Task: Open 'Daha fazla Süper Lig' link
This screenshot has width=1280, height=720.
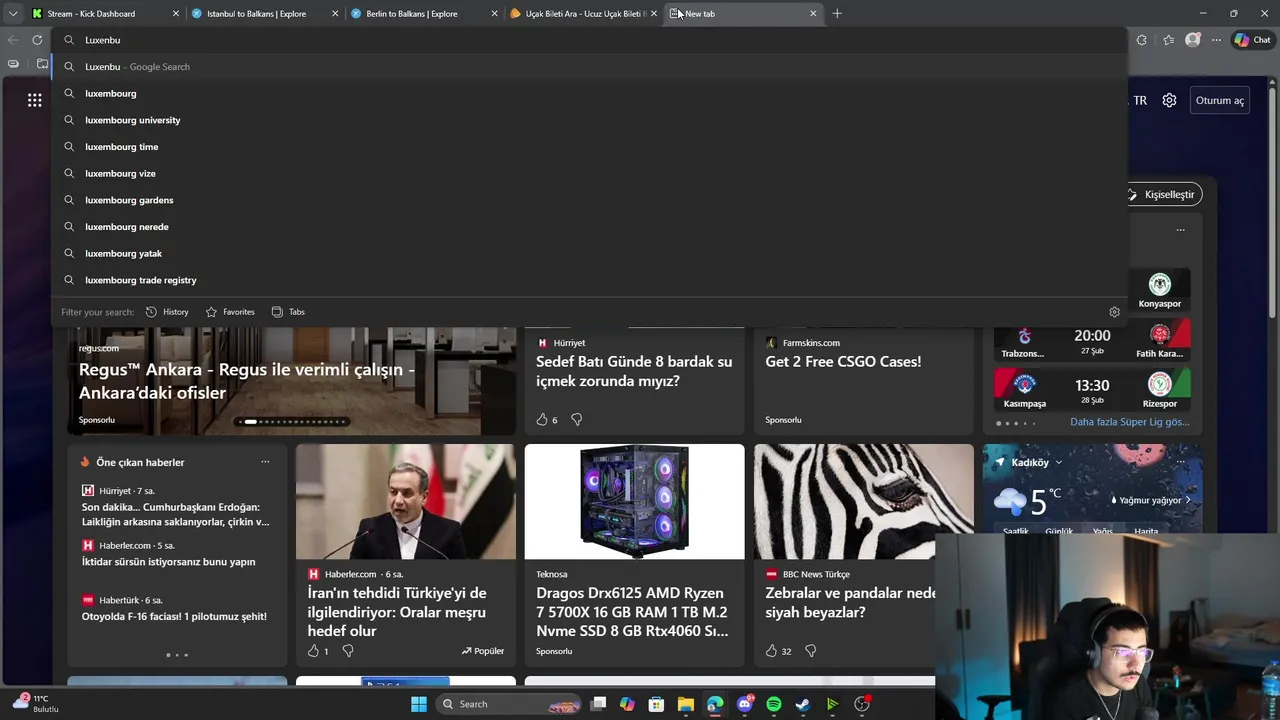Action: point(1129,422)
